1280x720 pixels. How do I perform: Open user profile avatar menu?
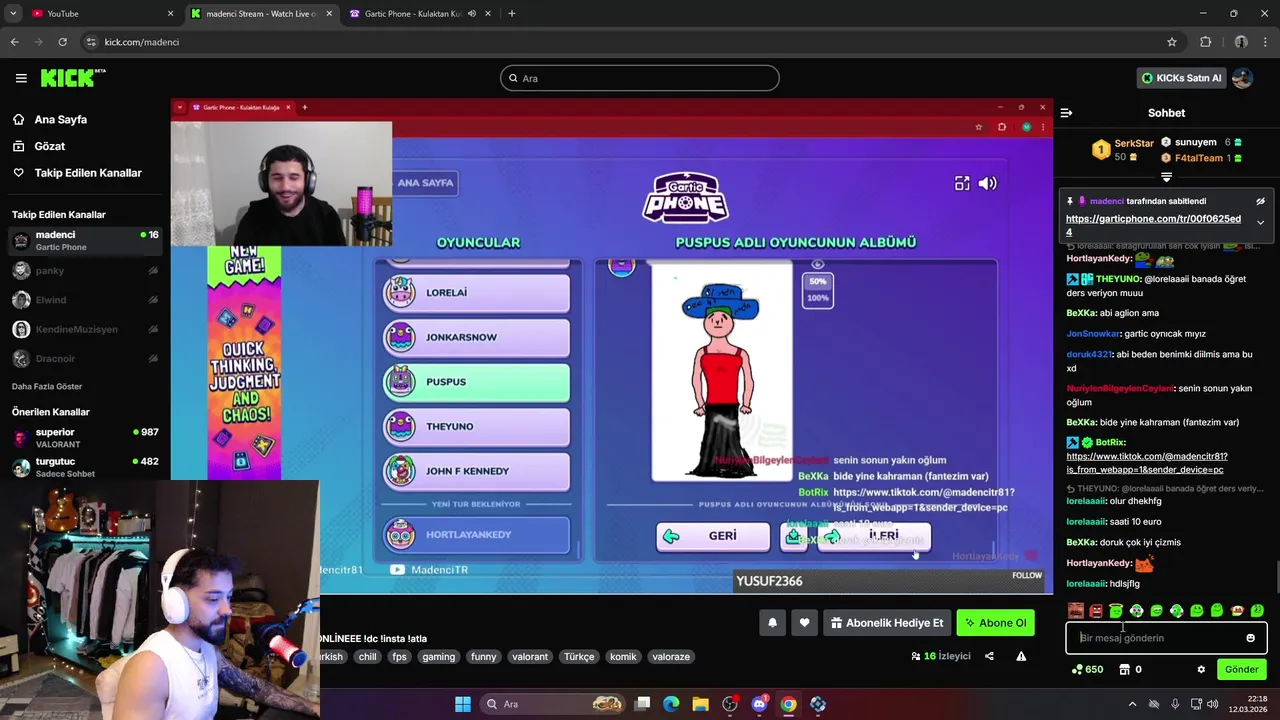(x=1243, y=78)
